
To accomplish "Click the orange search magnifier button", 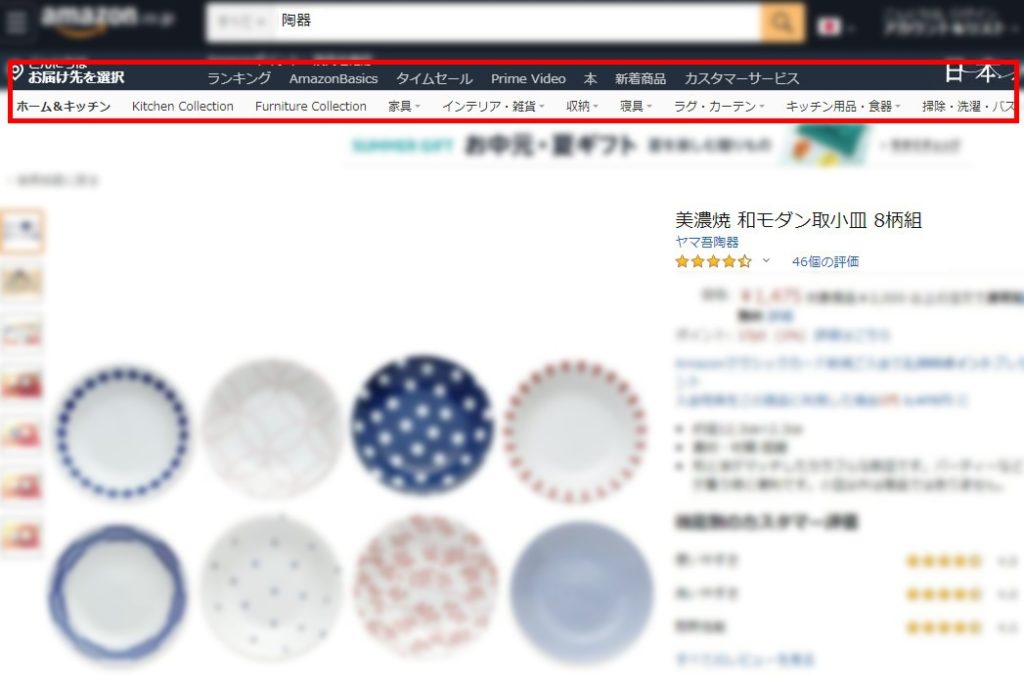I will tap(782, 23).
